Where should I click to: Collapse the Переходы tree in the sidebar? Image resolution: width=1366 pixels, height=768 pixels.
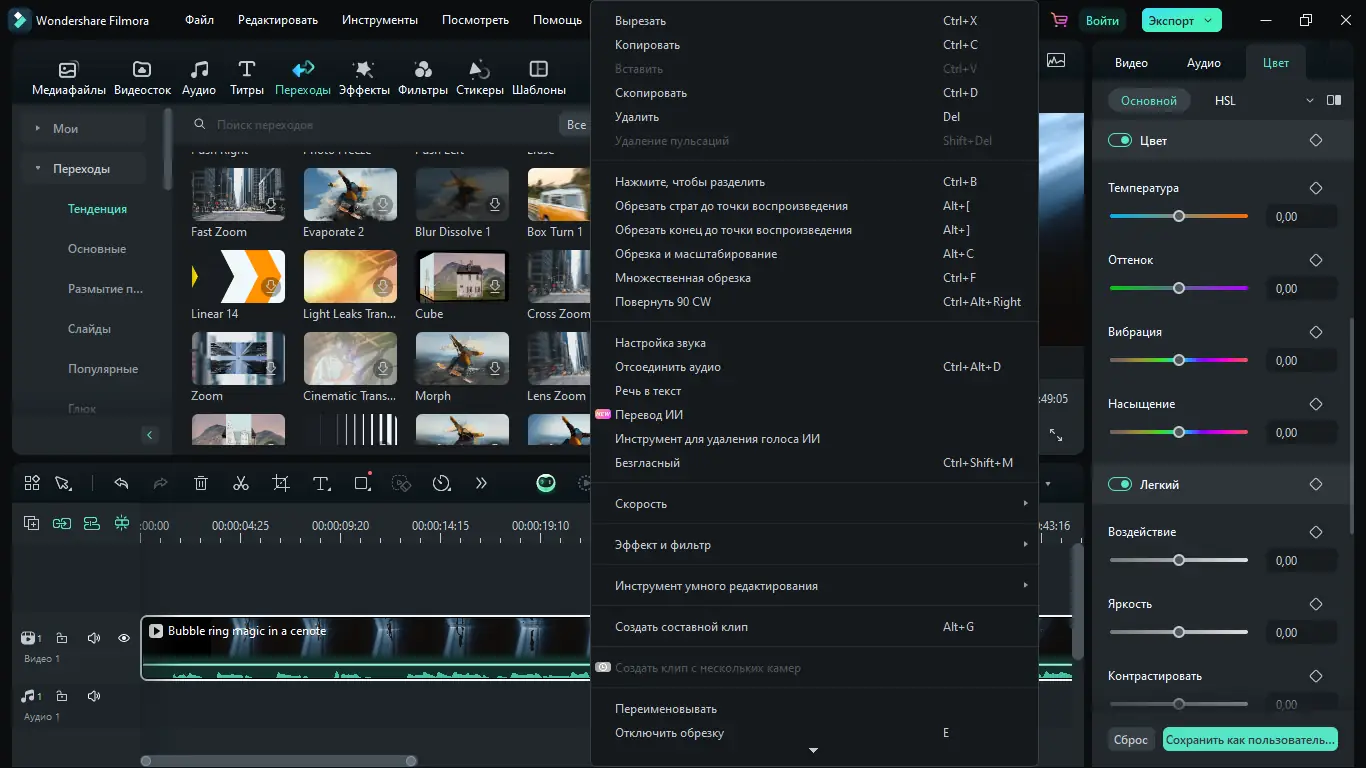click(38, 169)
